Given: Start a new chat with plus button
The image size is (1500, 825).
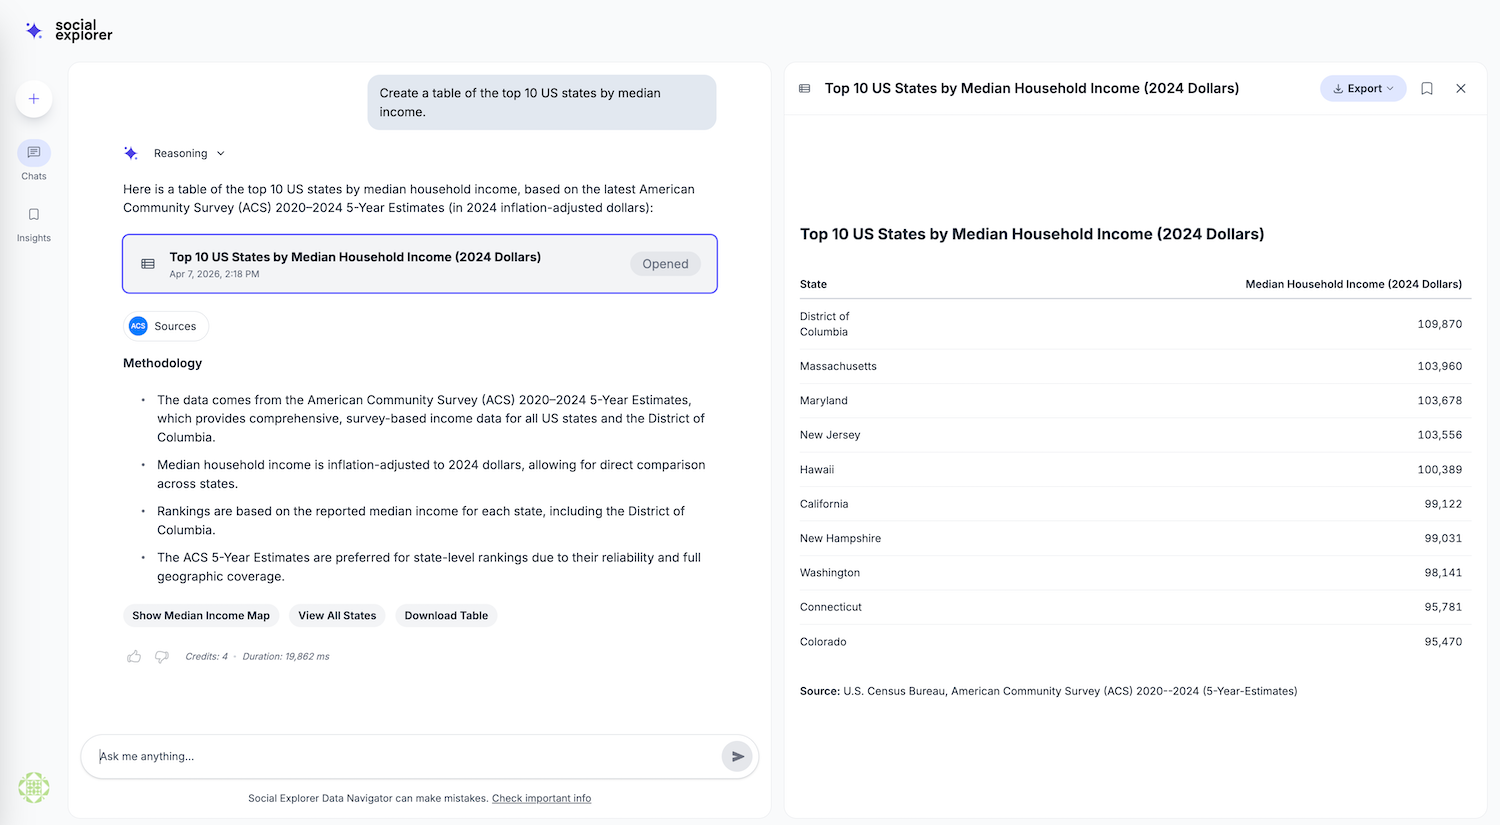Looking at the screenshot, I should [x=34, y=99].
